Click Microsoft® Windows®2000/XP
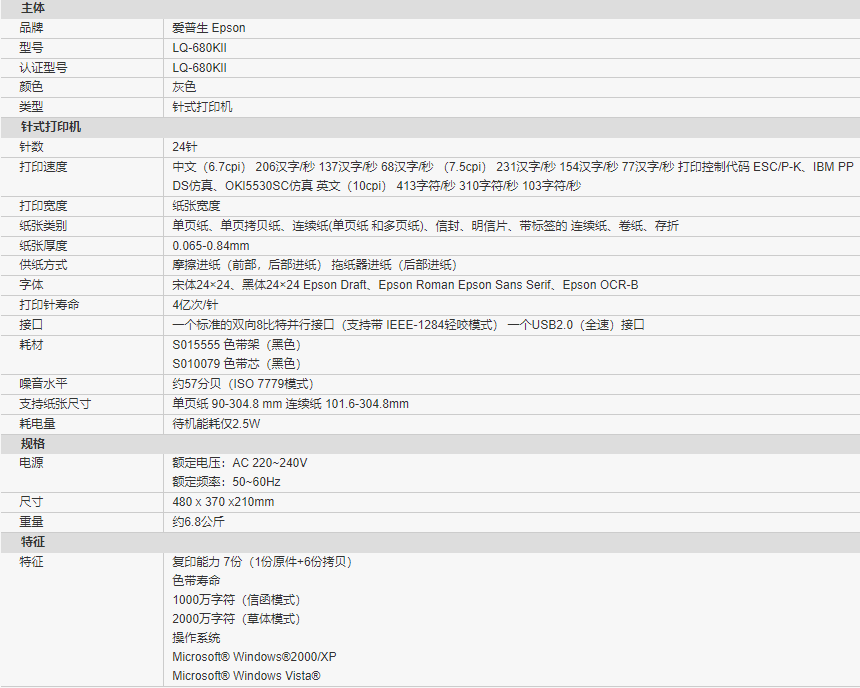 point(254,657)
